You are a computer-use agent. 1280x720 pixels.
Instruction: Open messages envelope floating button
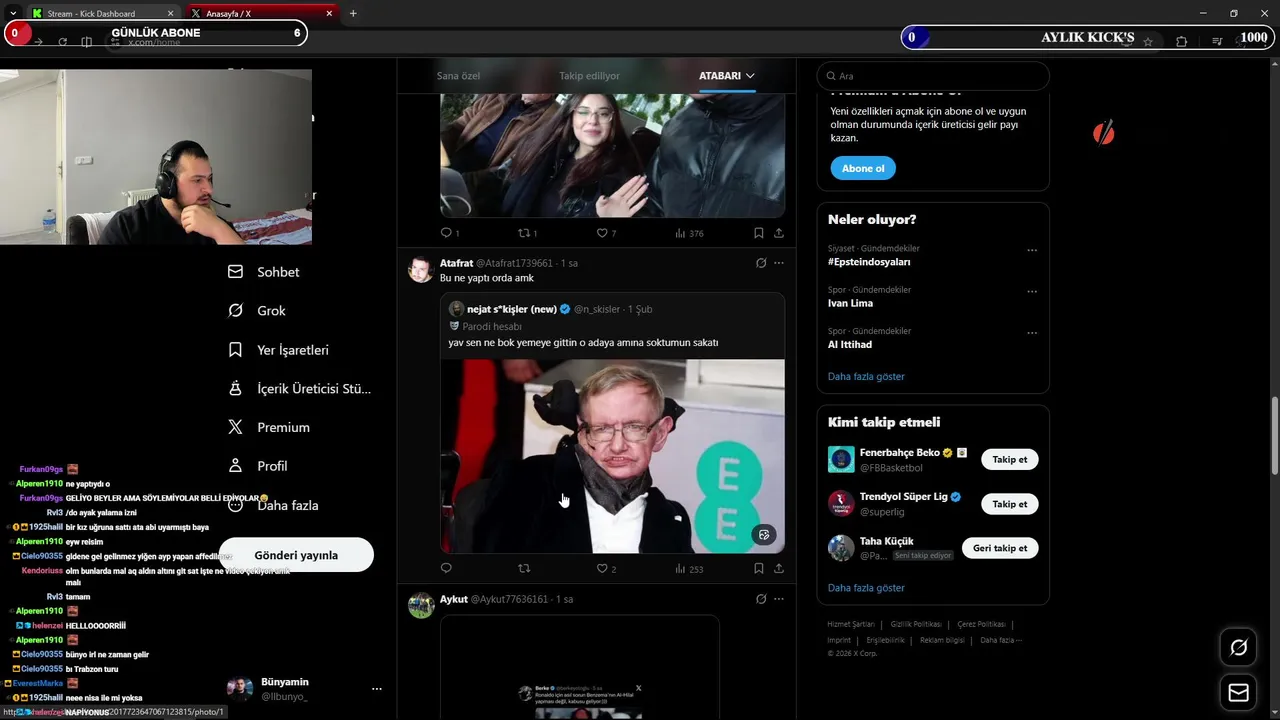[x=1238, y=692]
